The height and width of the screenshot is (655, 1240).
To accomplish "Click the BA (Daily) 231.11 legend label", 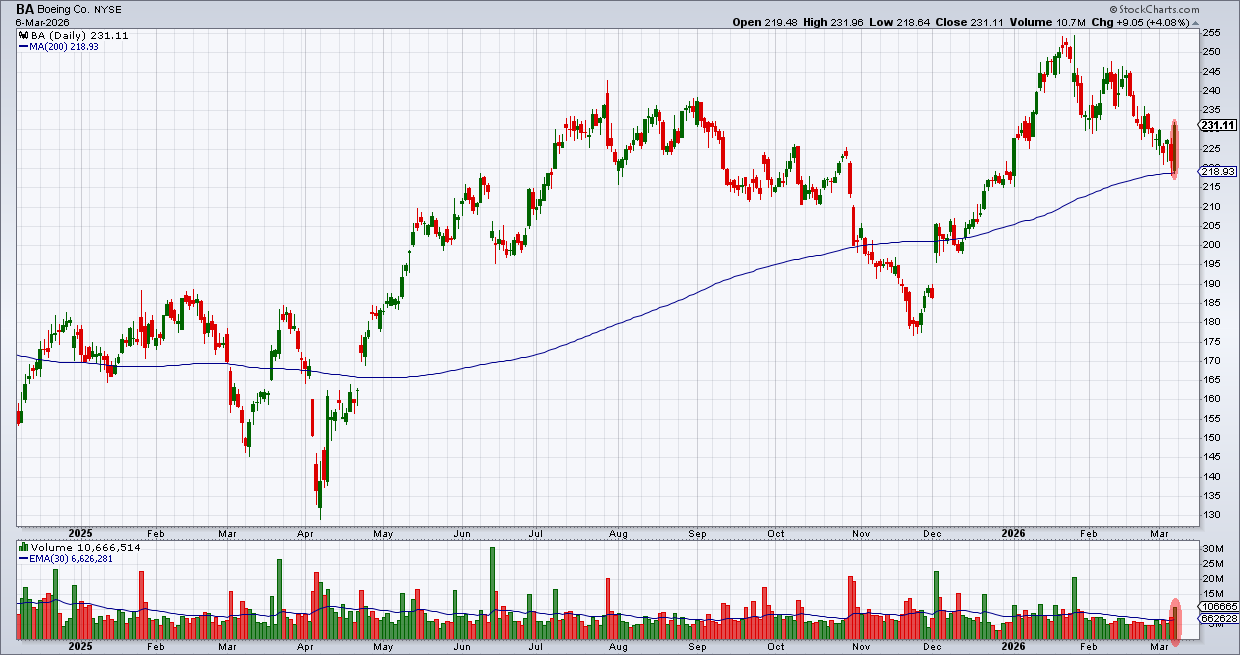I will point(80,35).
